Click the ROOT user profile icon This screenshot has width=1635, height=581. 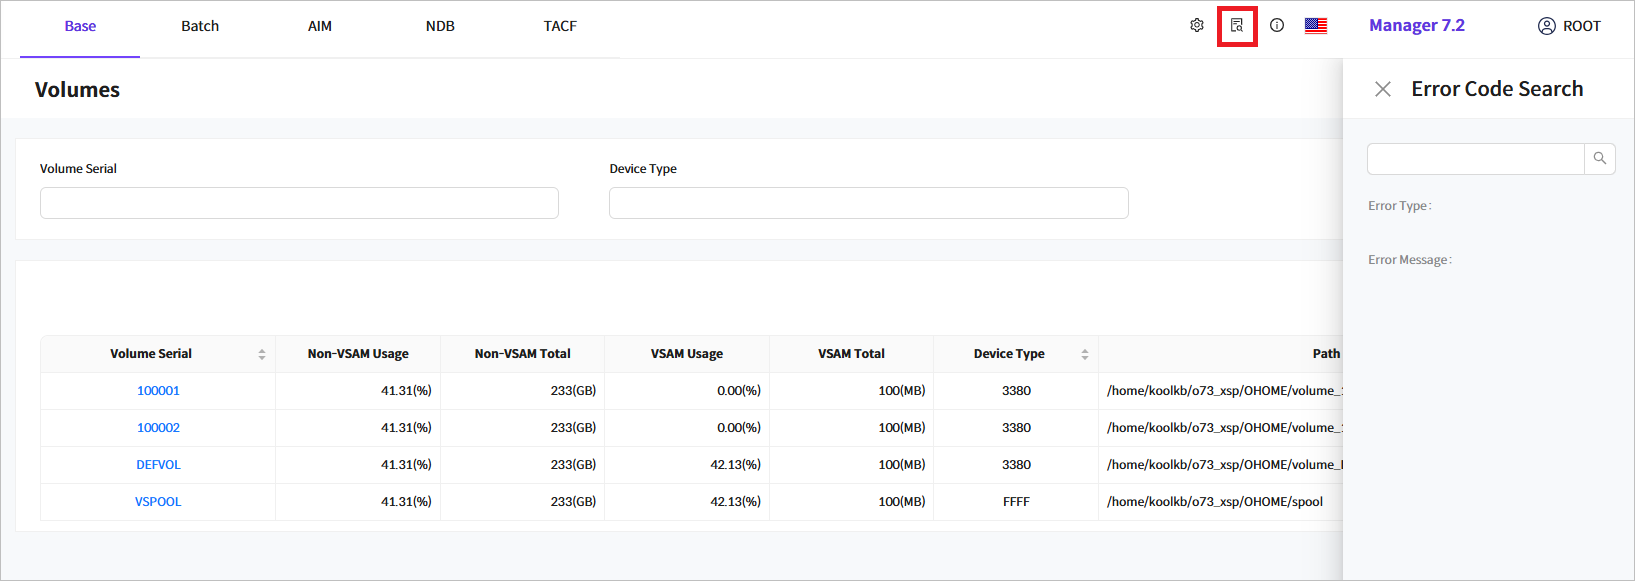(1546, 26)
